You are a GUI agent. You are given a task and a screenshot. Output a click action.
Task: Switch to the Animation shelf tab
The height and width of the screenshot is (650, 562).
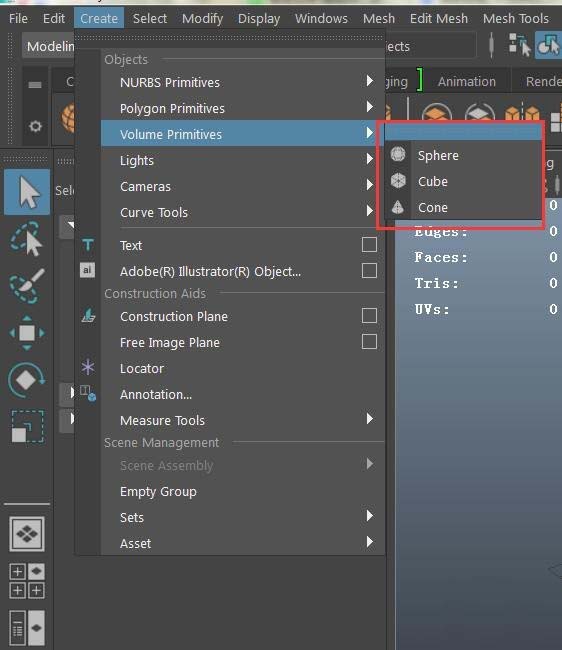point(467,81)
